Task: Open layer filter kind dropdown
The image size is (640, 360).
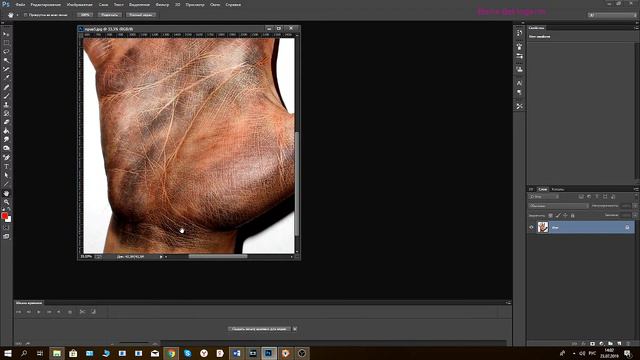Action: [544, 197]
